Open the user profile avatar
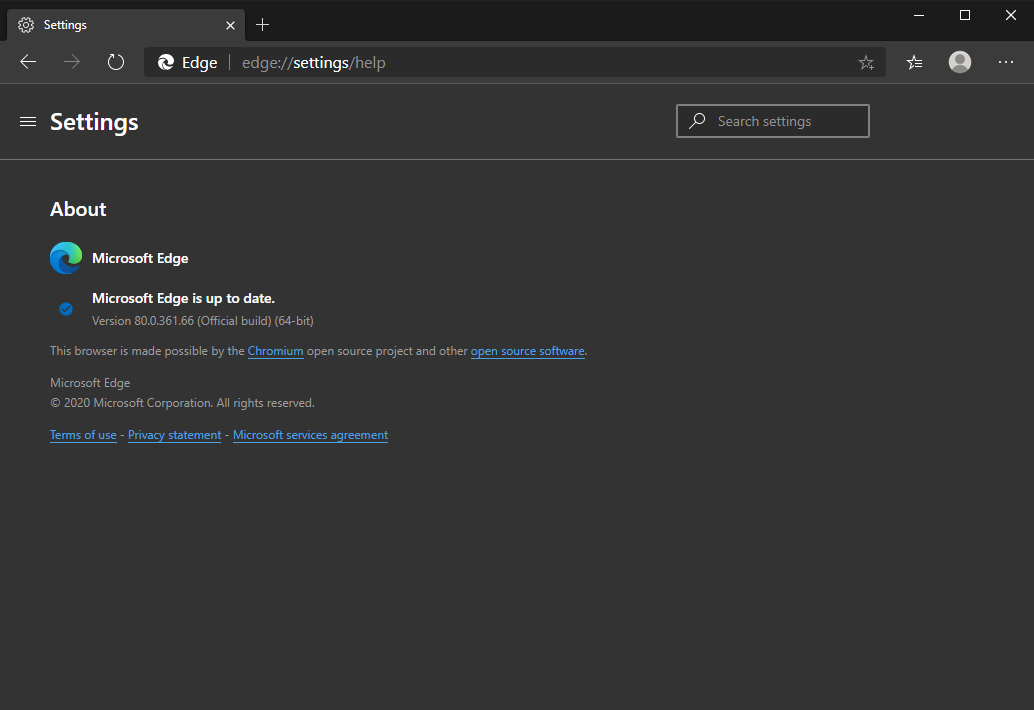The image size is (1034, 710). (959, 62)
